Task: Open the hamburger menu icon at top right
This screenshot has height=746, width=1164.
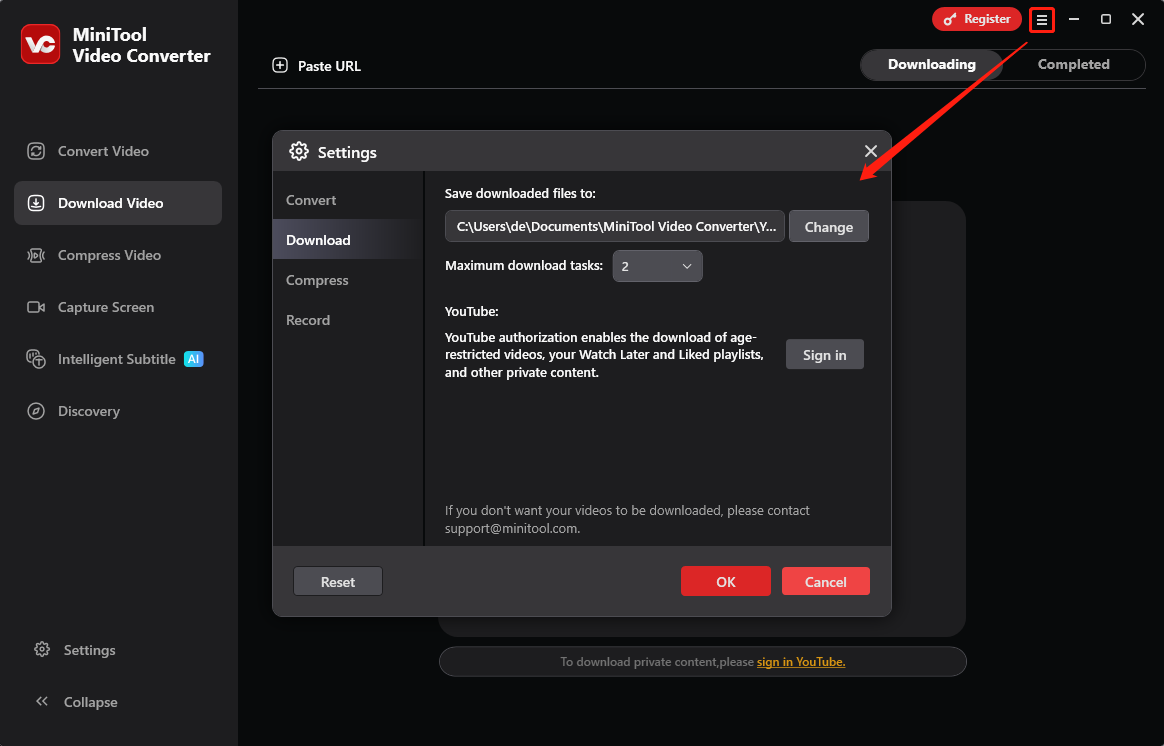Action: (1042, 20)
